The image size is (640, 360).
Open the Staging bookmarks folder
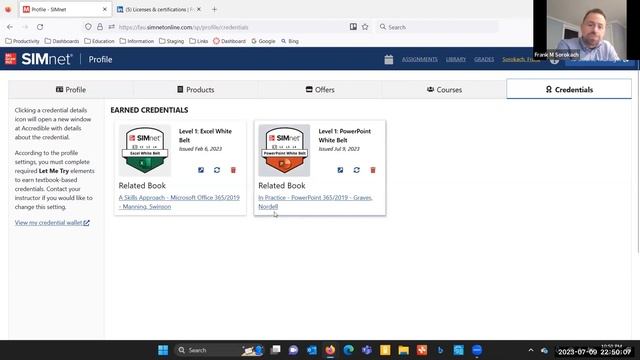(171, 41)
